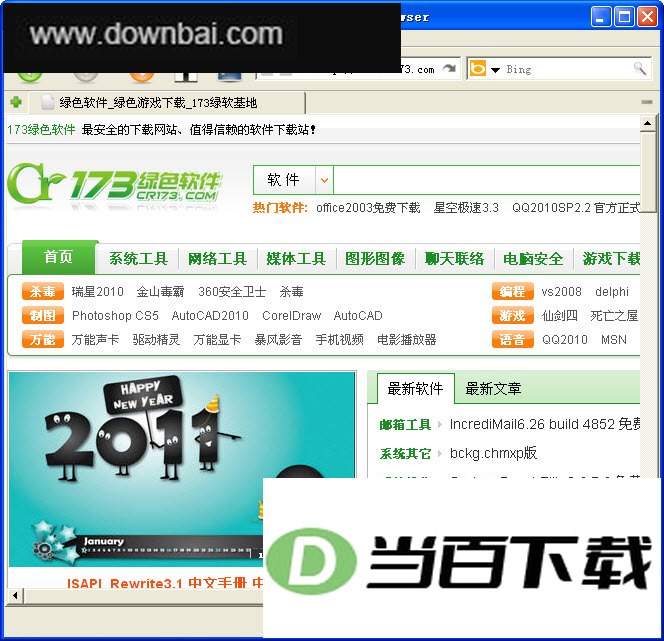Click the magnifier icon in Bing search box
This screenshot has height=641, width=664.
pyautogui.click(x=639, y=69)
